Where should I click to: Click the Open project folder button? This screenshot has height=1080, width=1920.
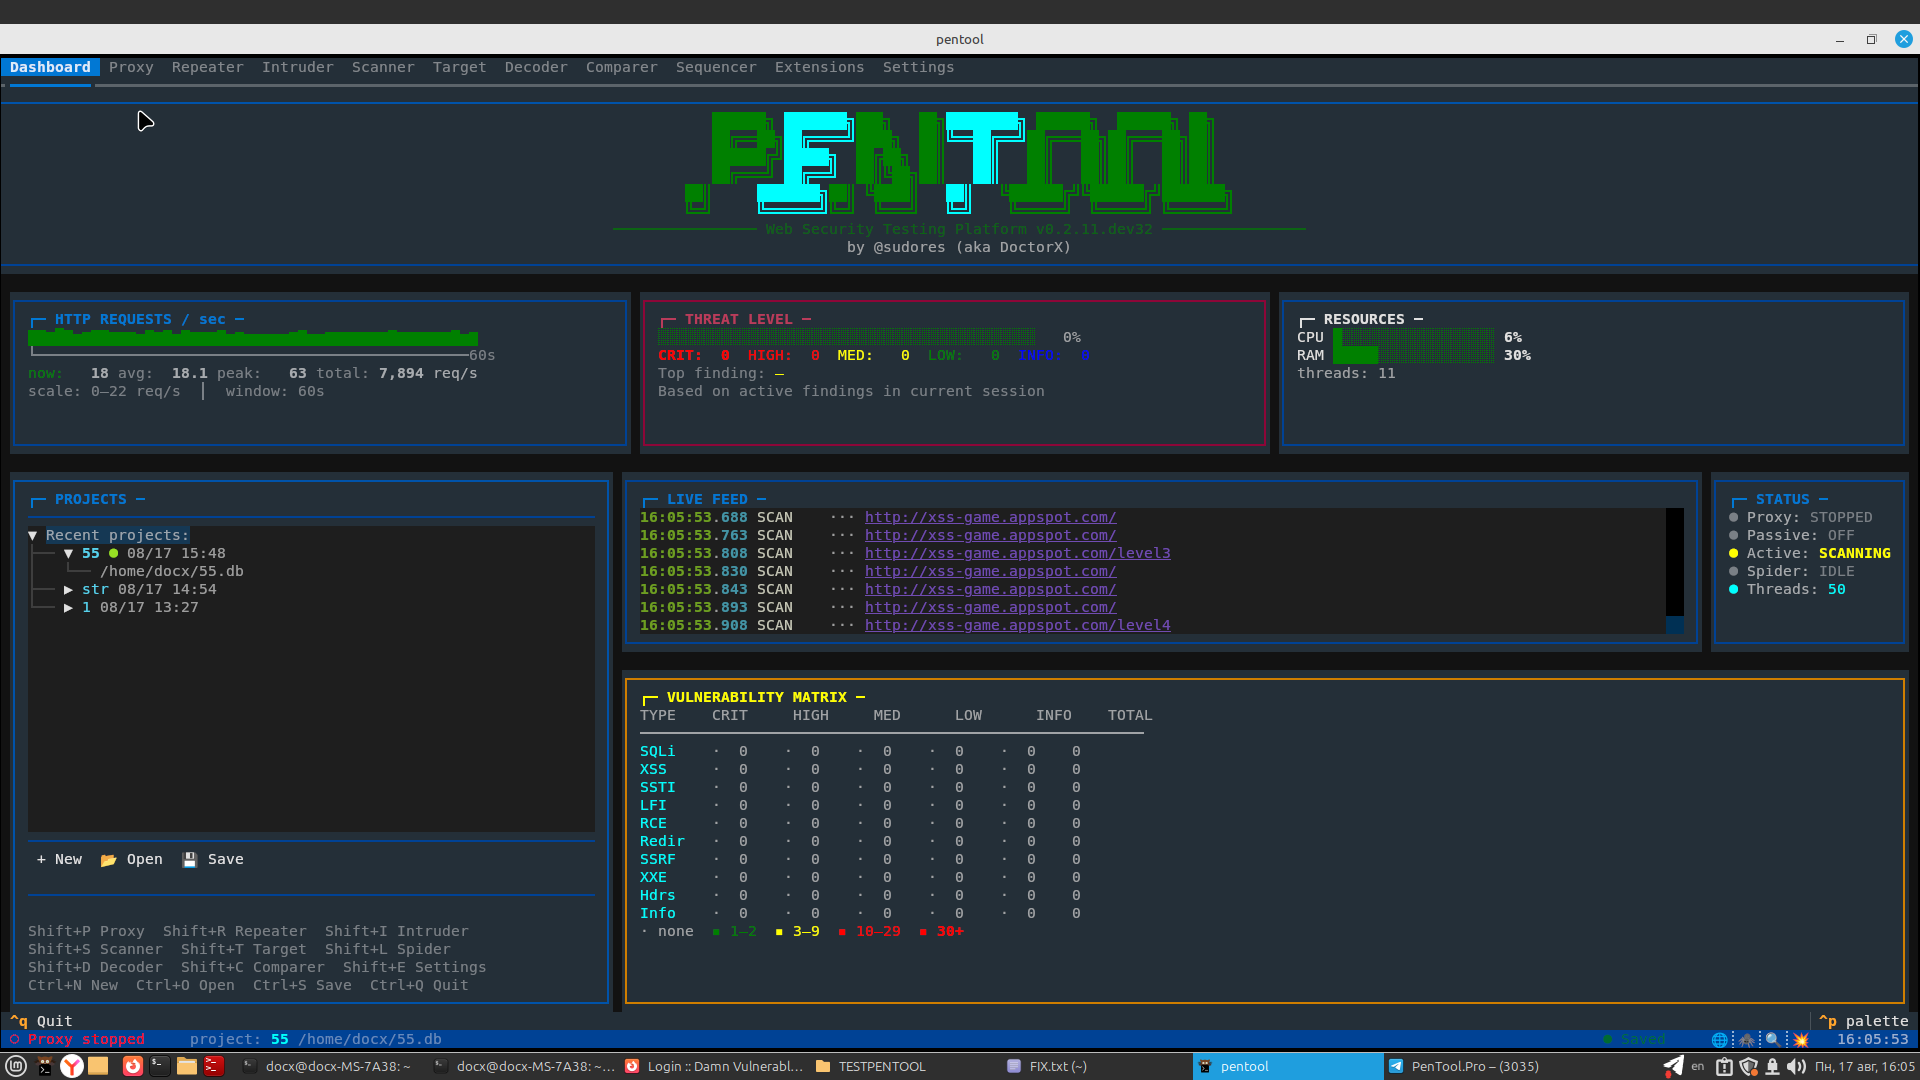[x=131, y=859]
